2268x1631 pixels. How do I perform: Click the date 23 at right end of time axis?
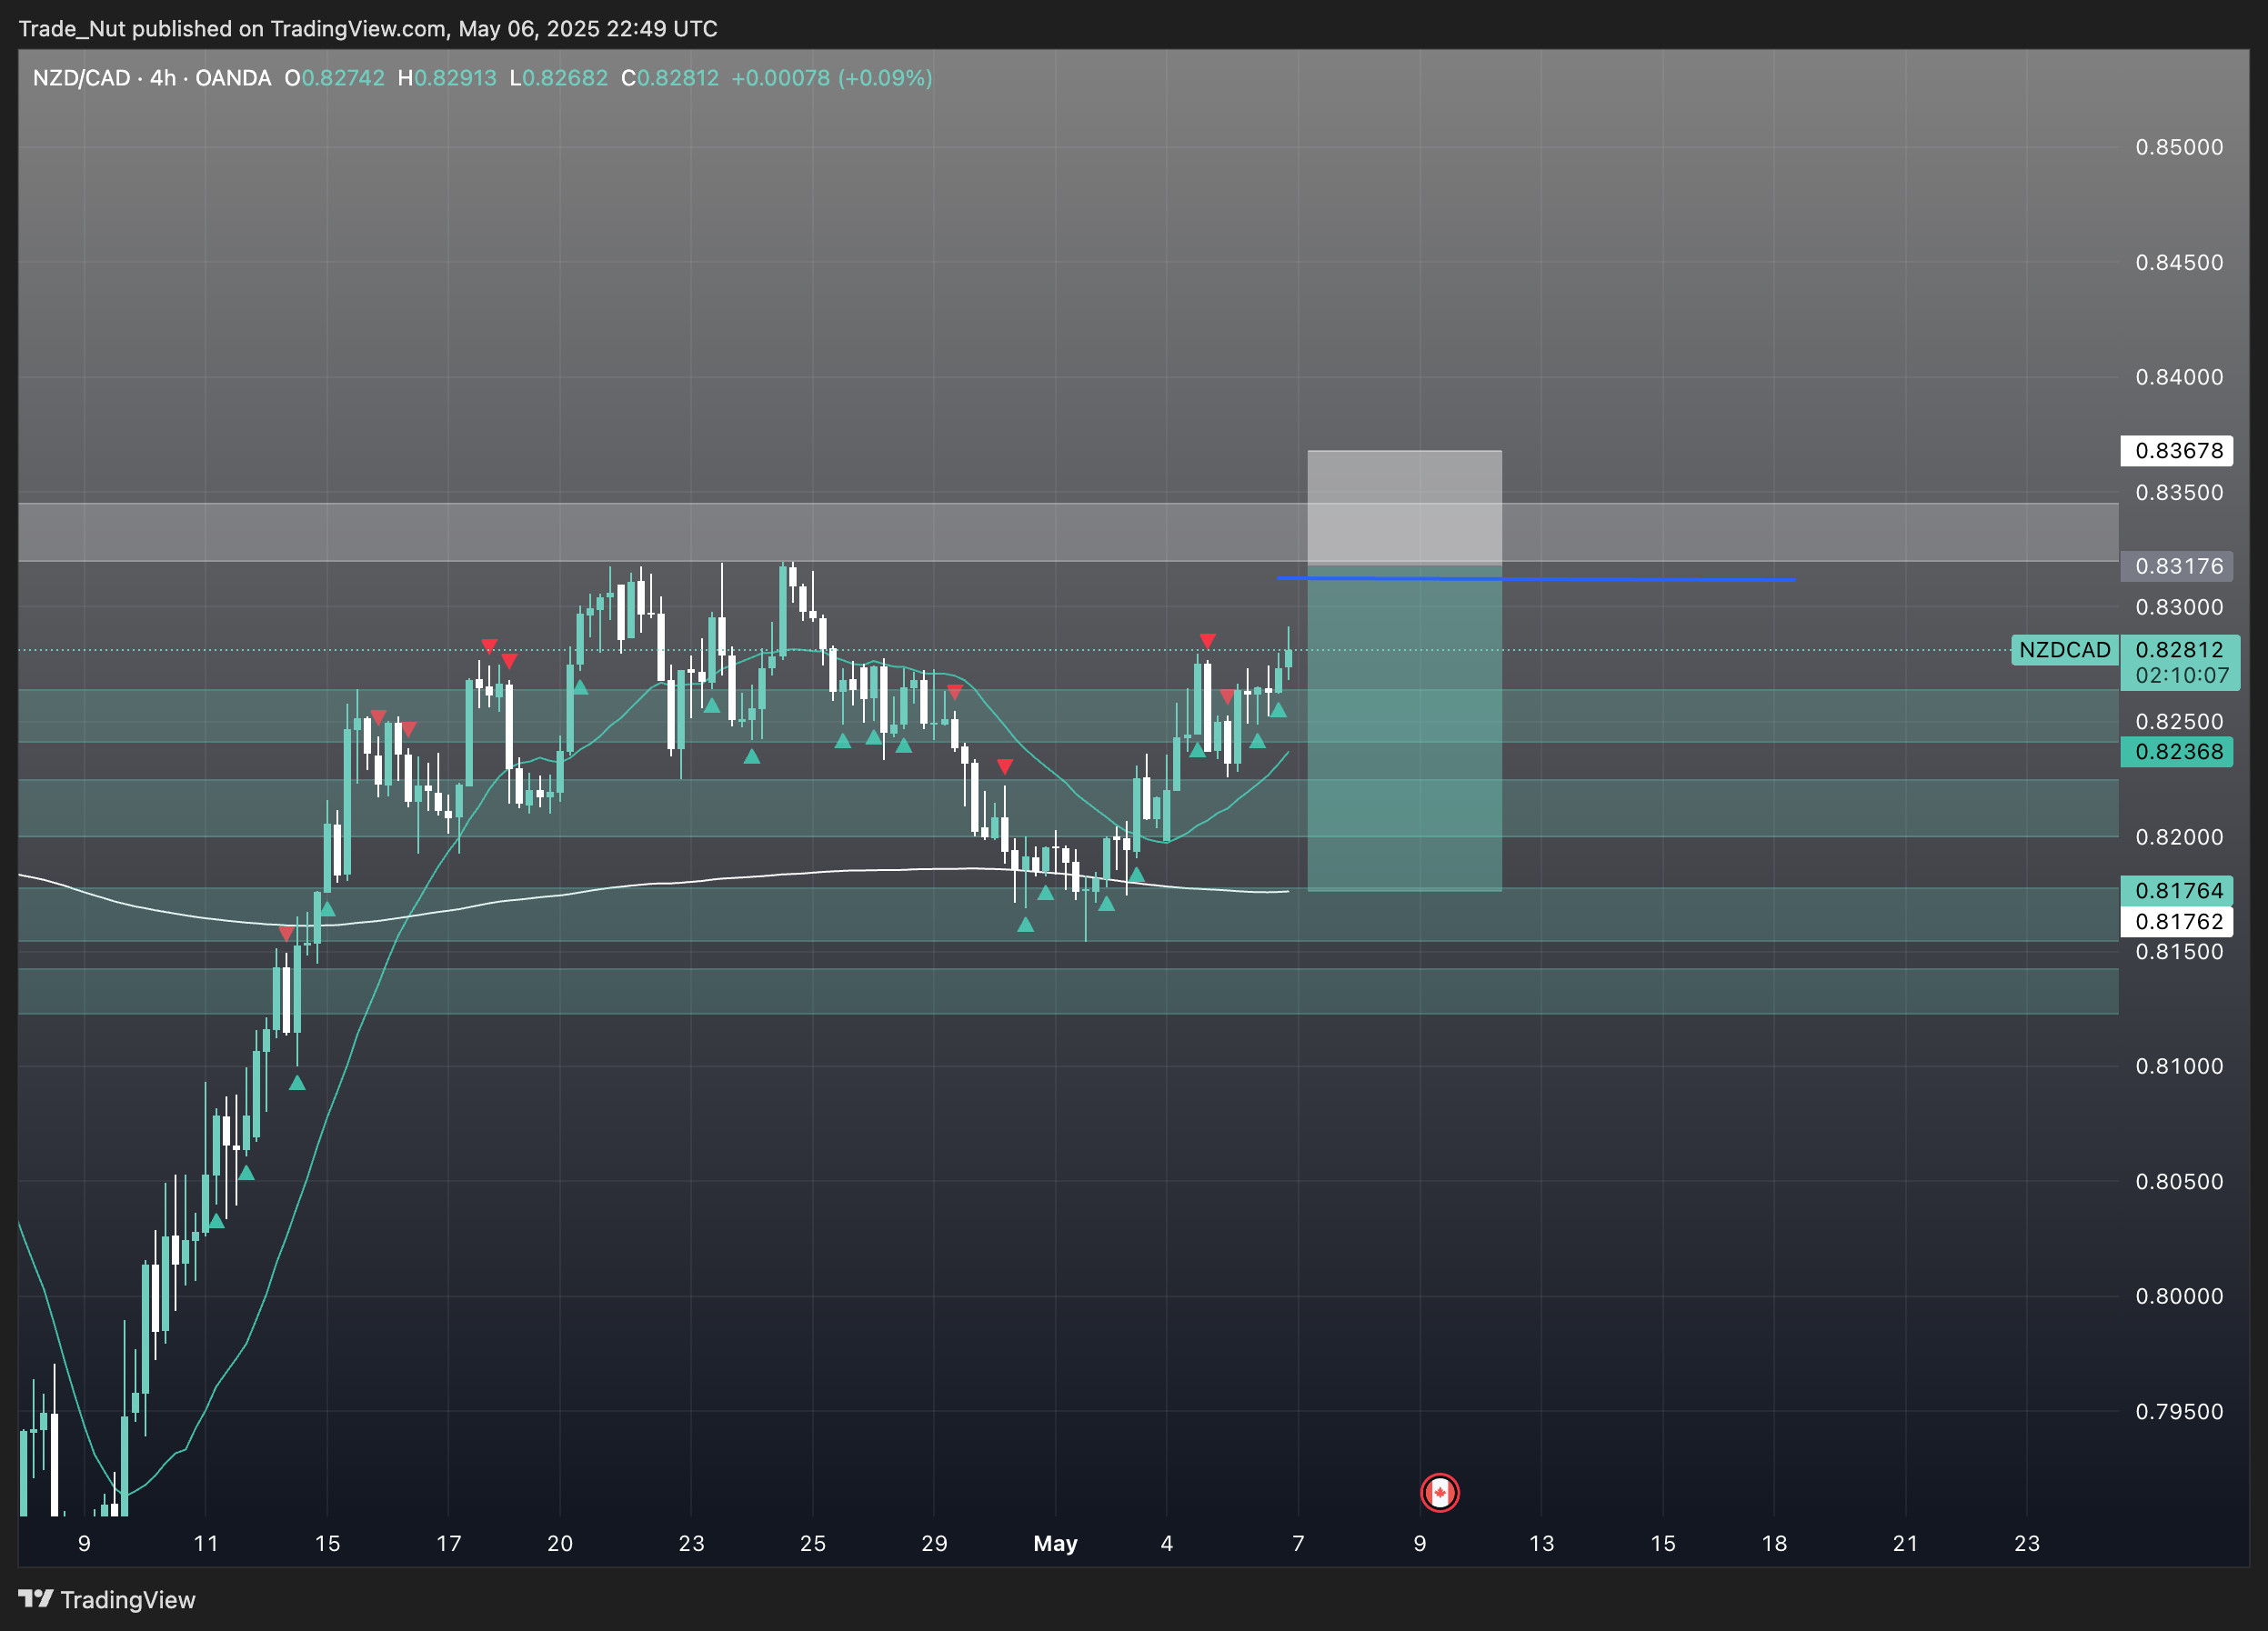pyautogui.click(x=2026, y=1543)
